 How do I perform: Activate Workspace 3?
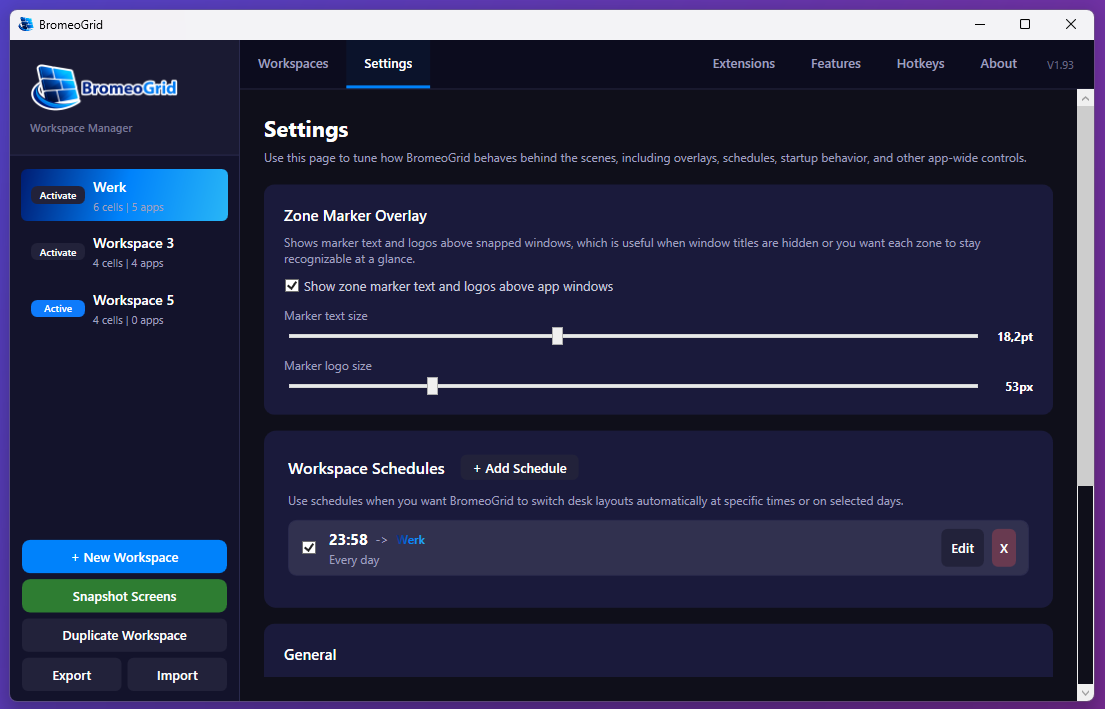pyautogui.click(x=58, y=252)
